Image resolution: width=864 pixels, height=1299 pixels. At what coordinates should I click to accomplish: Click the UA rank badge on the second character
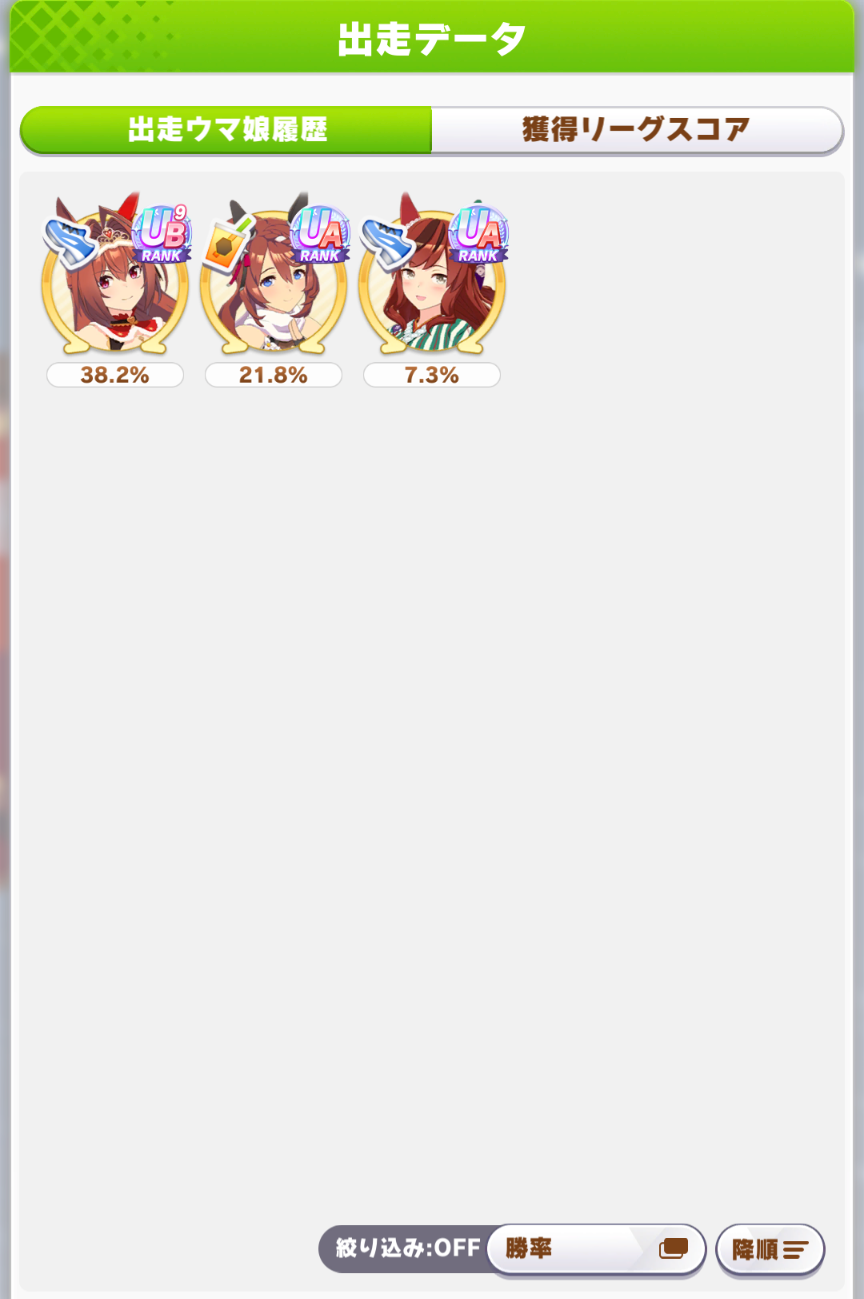tap(320, 234)
